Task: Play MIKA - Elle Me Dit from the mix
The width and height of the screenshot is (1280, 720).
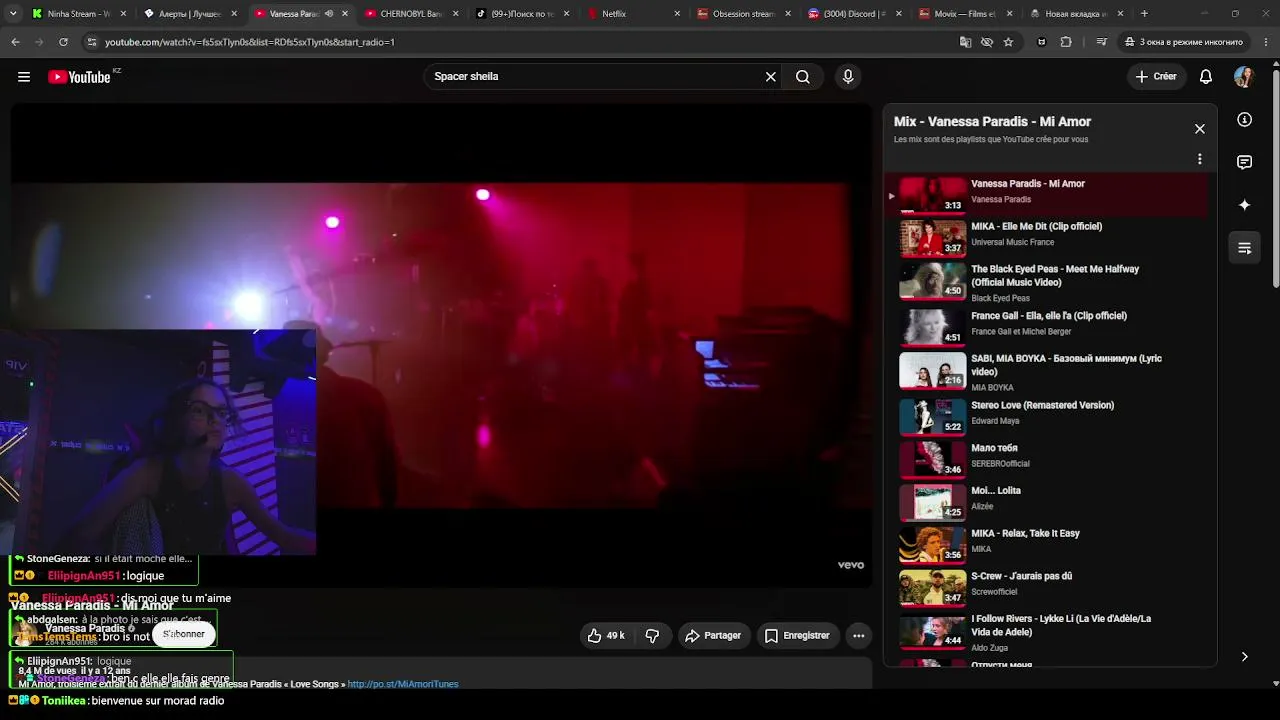Action: [x=1045, y=236]
